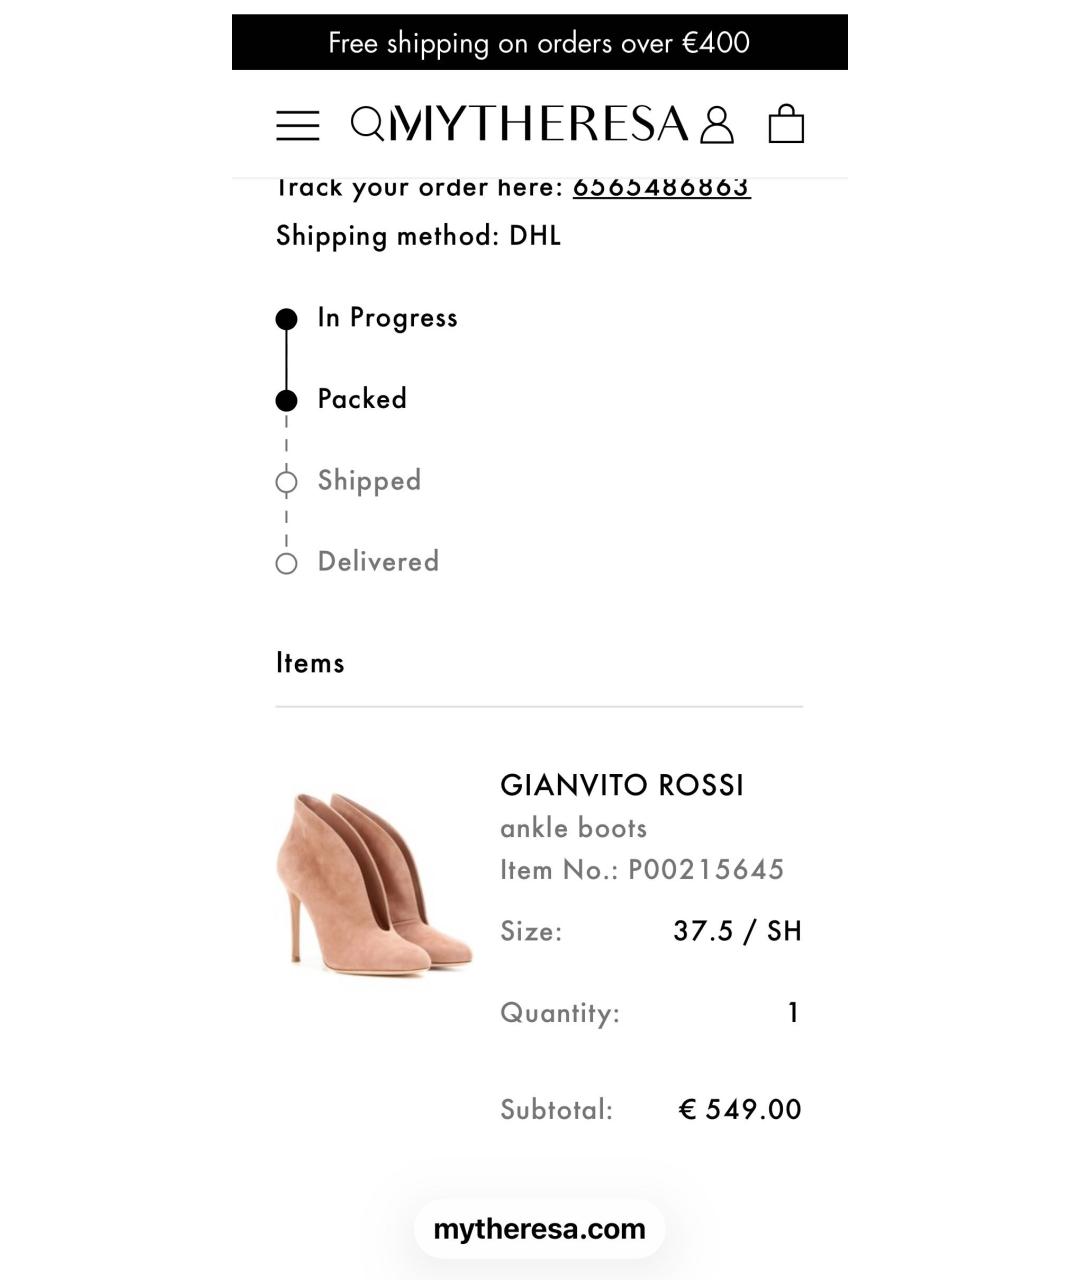Open the hamburger navigation menu
1080x1280 pixels.
(x=297, y=125)
